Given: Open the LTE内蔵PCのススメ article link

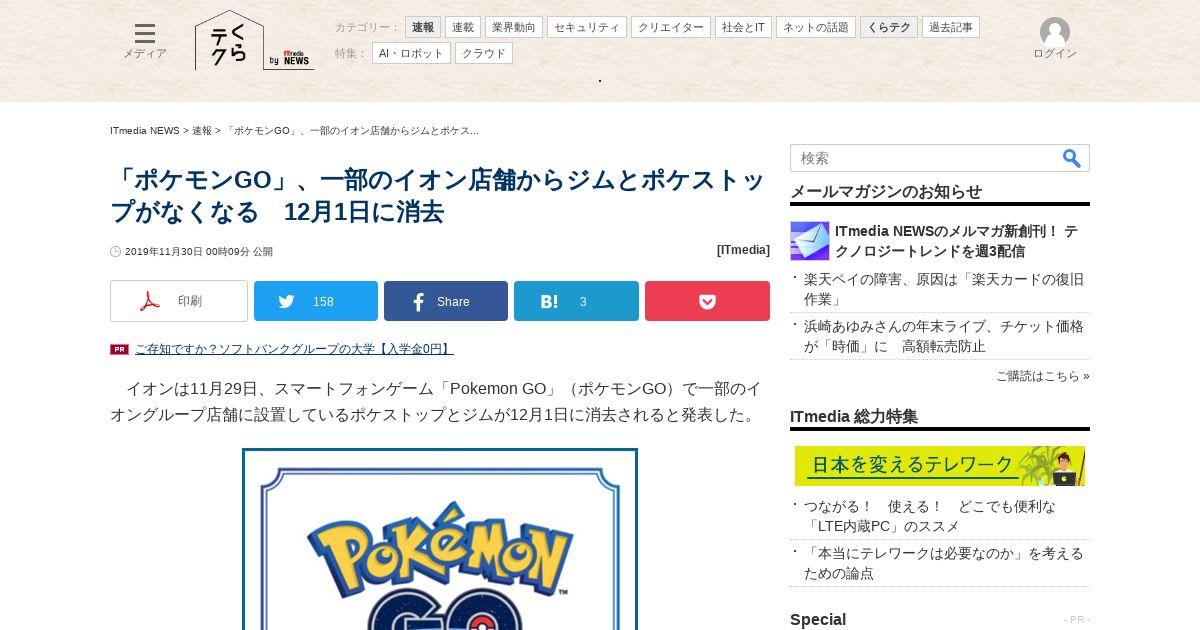Looking at the screenshot, I should 930,516.
